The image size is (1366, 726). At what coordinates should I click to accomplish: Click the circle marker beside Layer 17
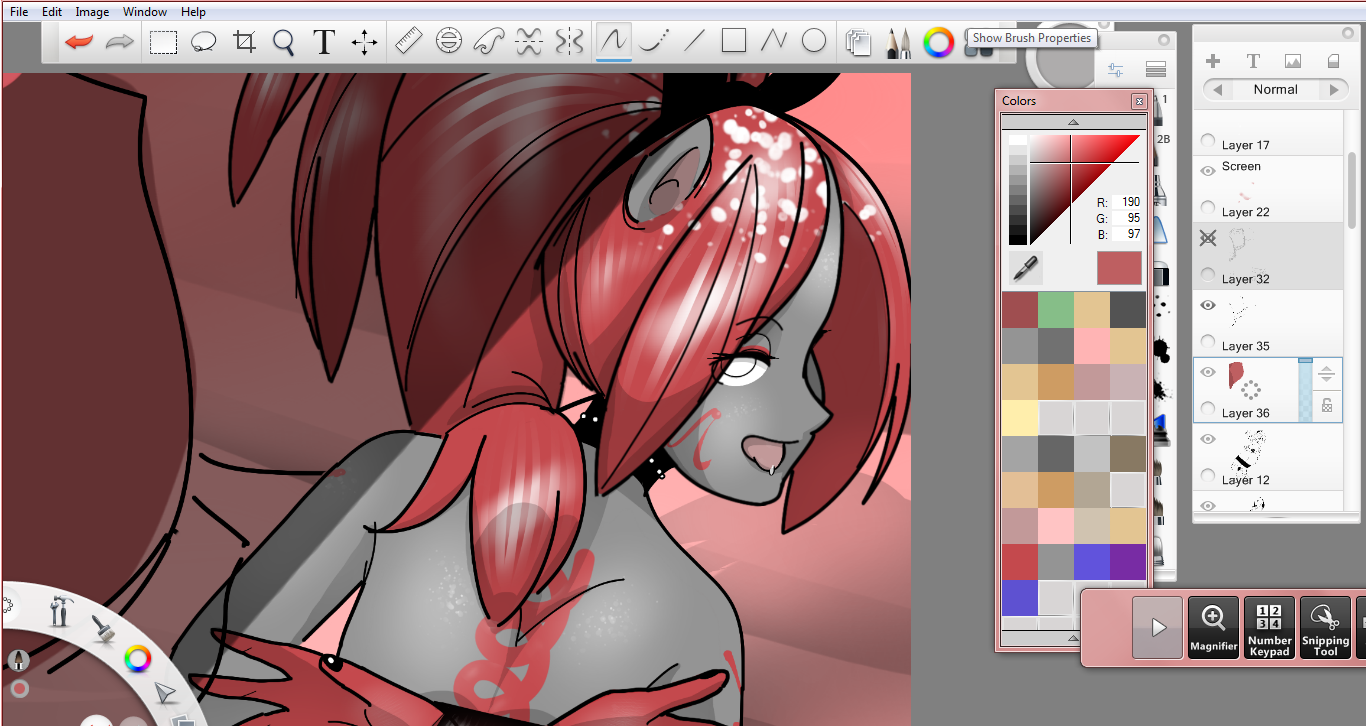tap(1208, 142)
